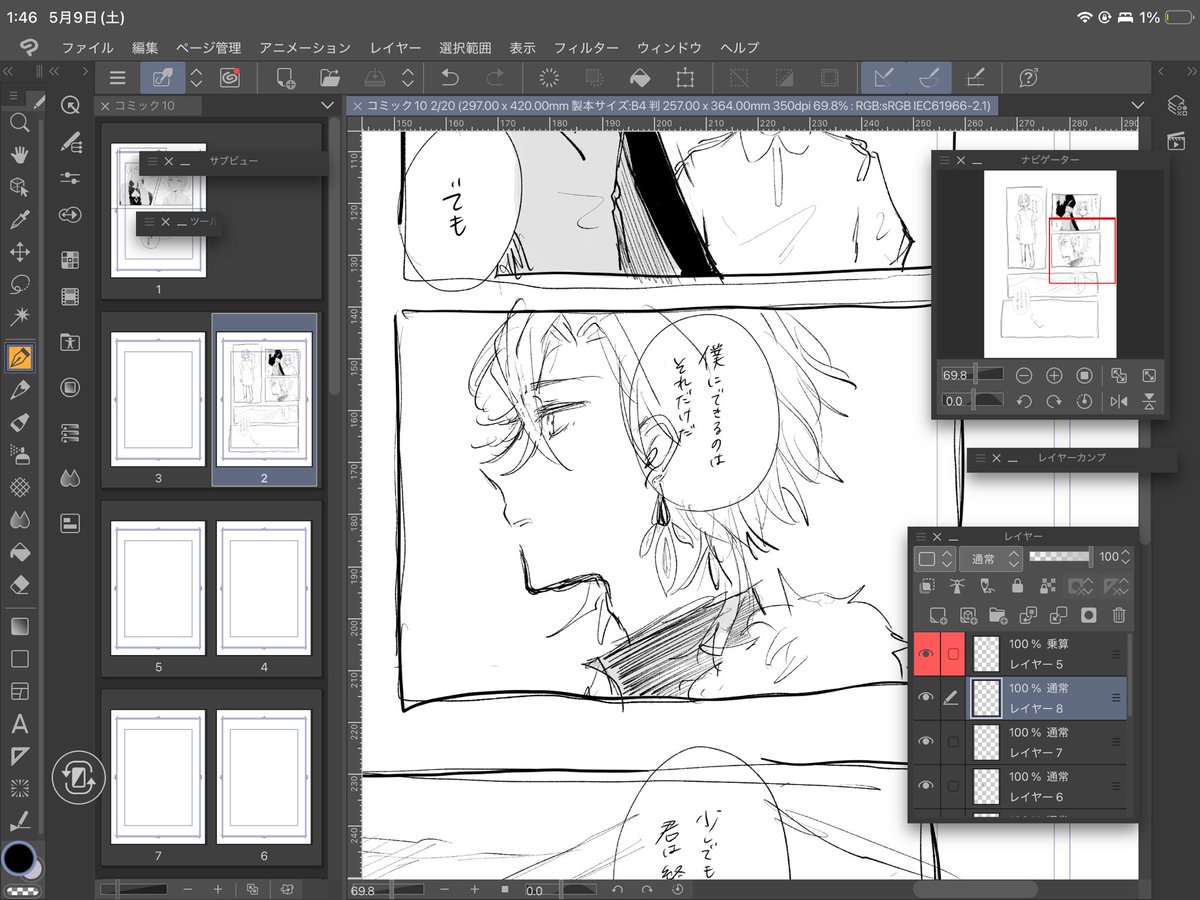Viewport: 1200px width, 900px height.
Task: Click the Fill bucket command icon
Action: pos(641,78)
